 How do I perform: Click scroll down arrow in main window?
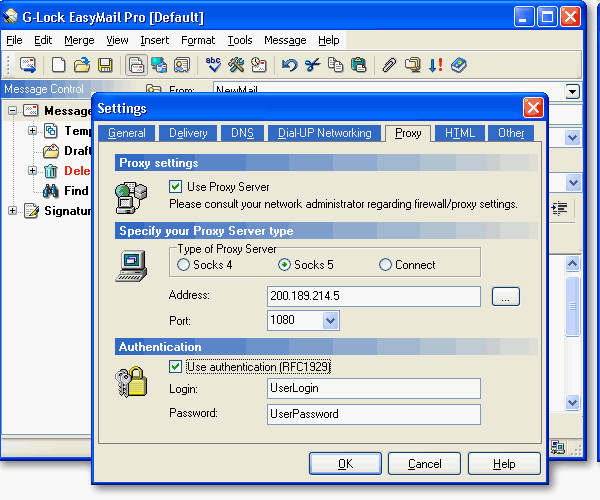(572, 402)
